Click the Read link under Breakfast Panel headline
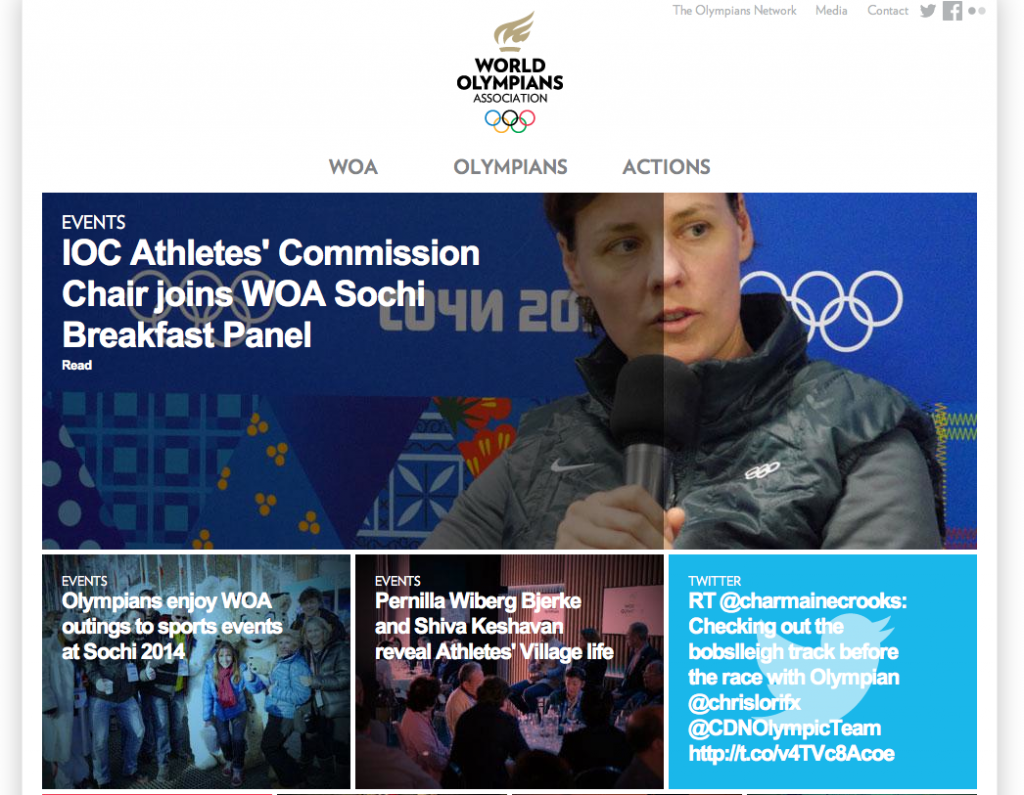This screenshot has height=795, width=1024. pyautogui.click(x=76, y=365)
